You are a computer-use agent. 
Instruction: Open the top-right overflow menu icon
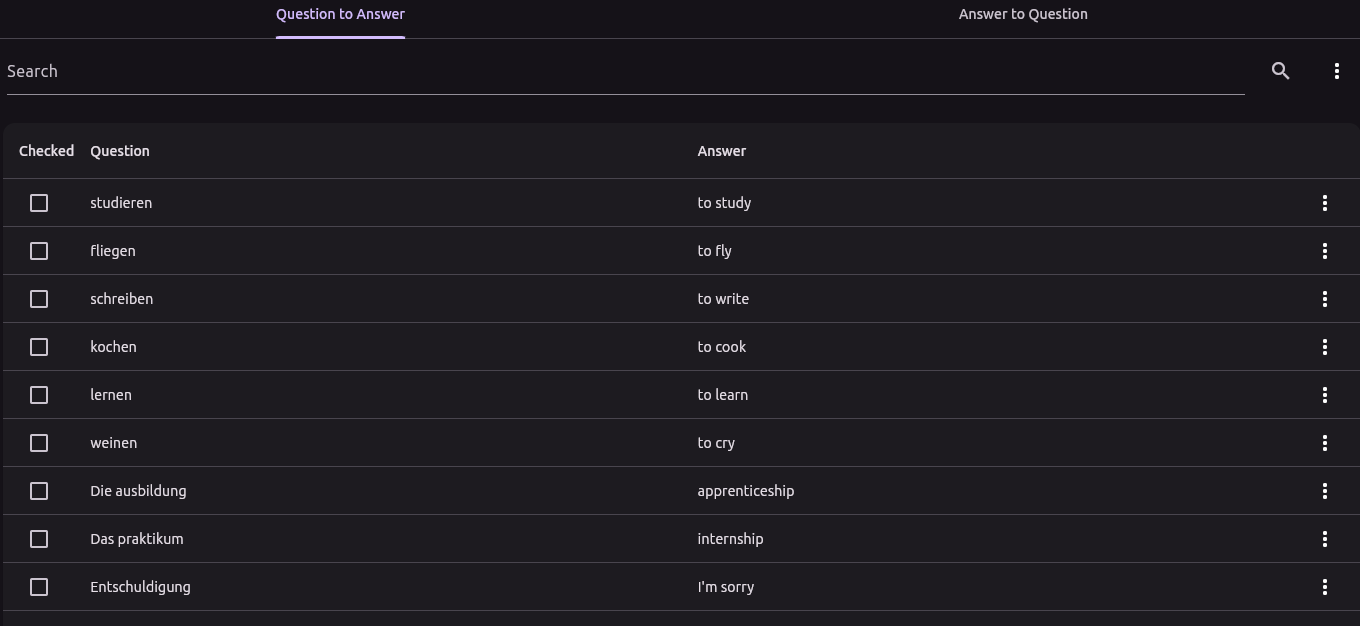point(1336,71)
